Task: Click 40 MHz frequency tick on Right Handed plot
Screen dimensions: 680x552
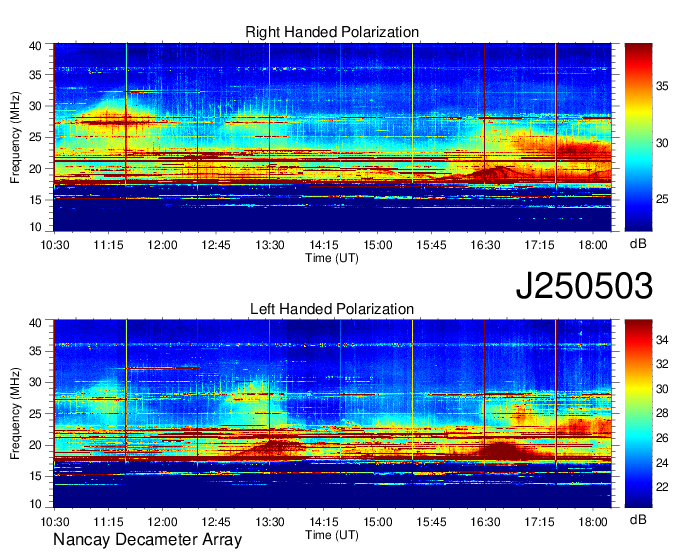Action: pyautogui.click(x=35, y=46)
